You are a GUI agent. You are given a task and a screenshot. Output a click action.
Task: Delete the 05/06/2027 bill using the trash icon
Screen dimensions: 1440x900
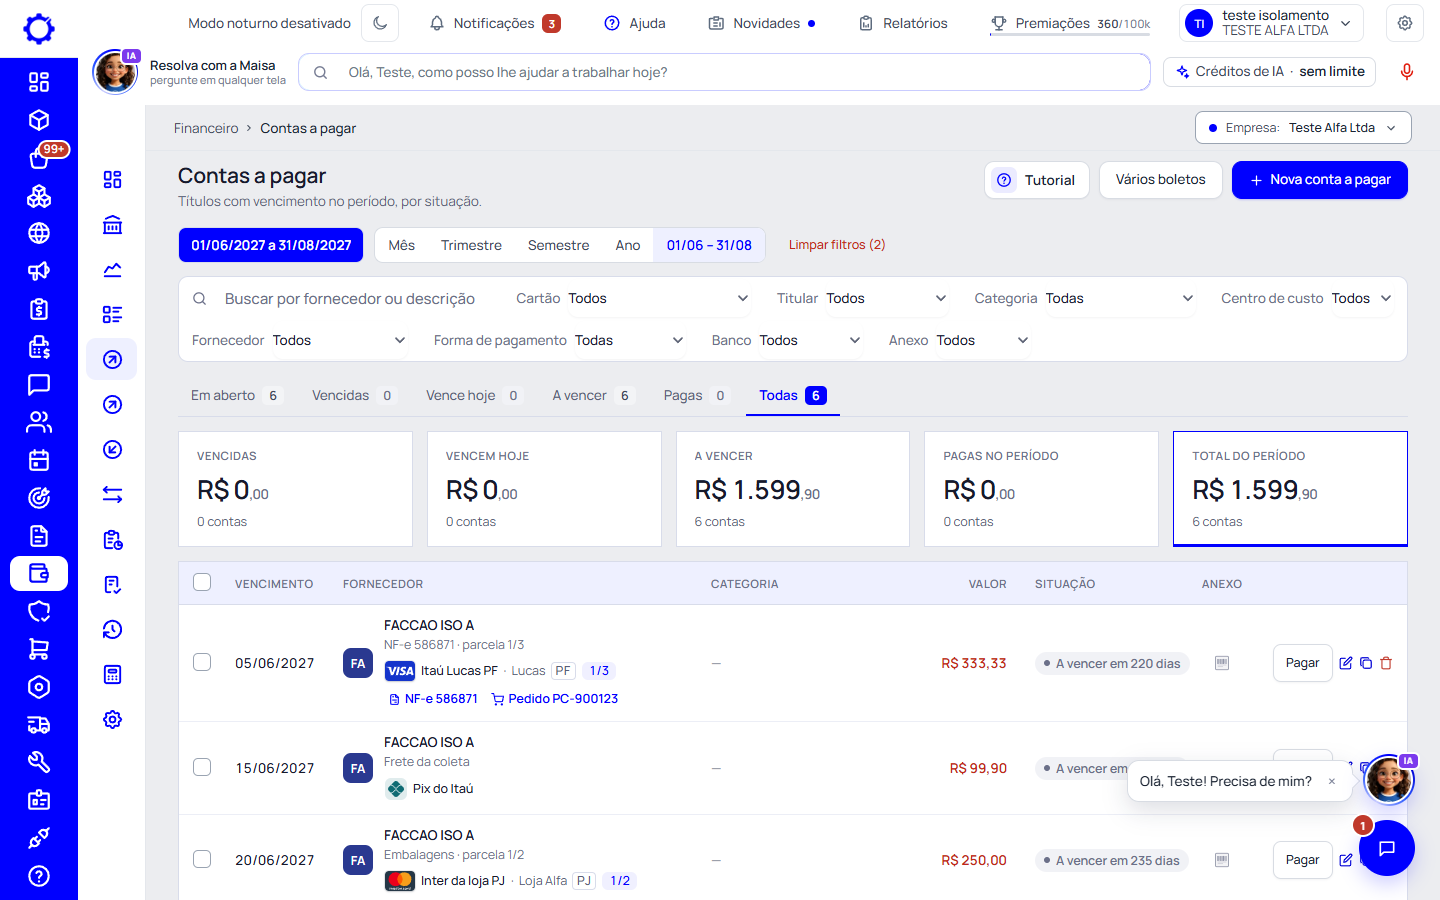tap(1386, 663)
